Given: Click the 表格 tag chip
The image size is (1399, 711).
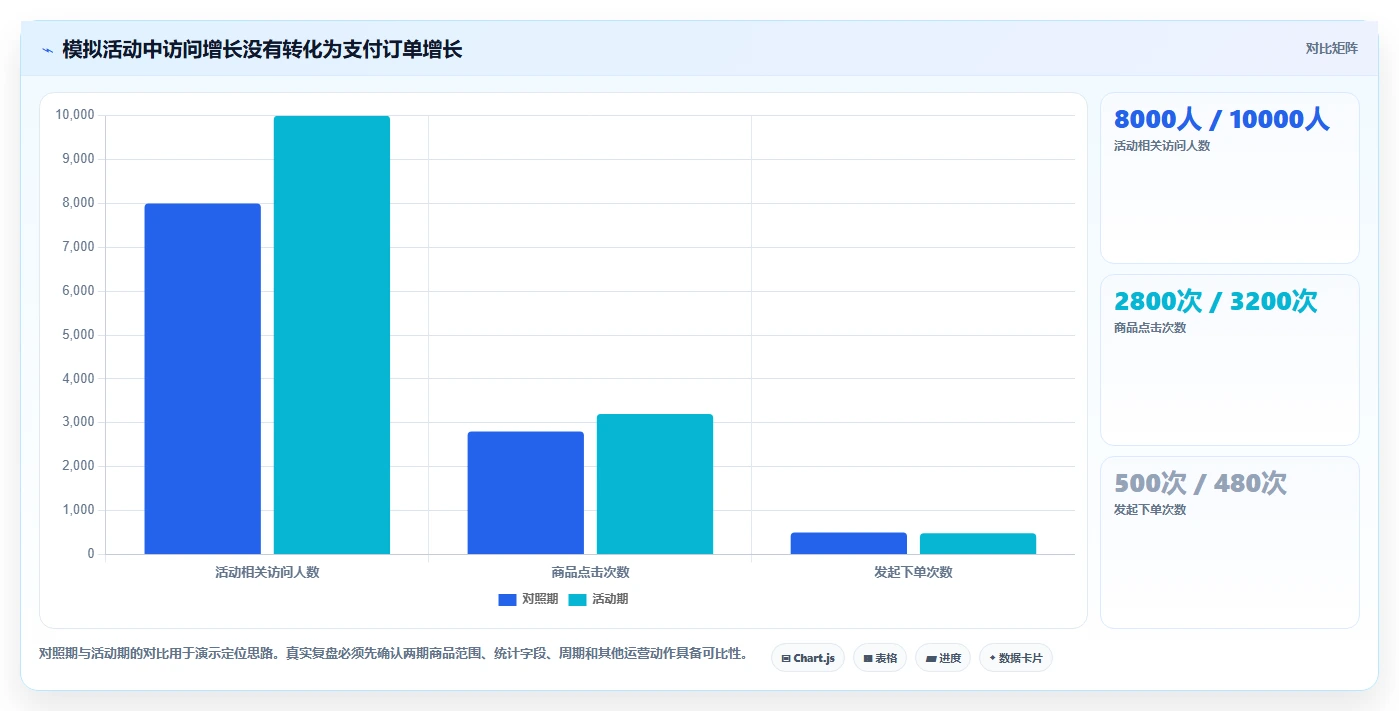Looking at the screenshot, I should [x=880, y=658].
